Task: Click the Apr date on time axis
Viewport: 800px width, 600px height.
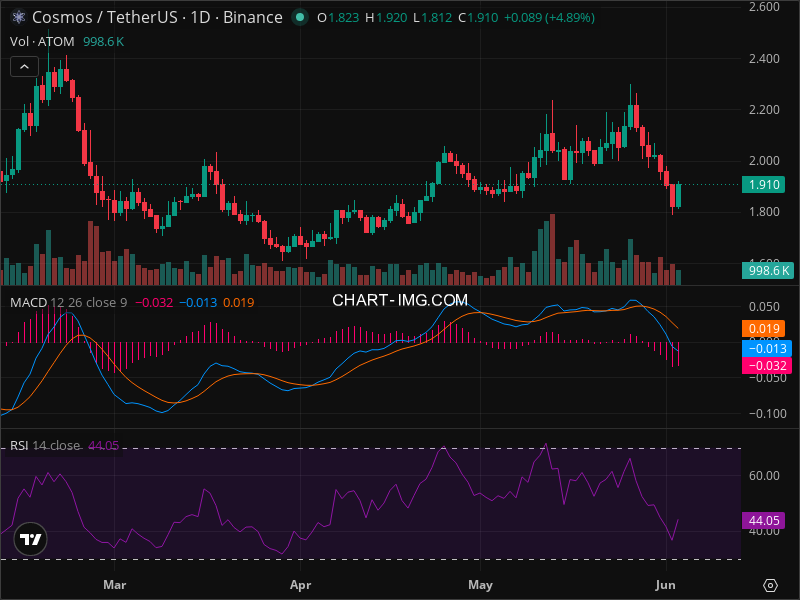Action: pyautogui.click(x=301, y=585)
